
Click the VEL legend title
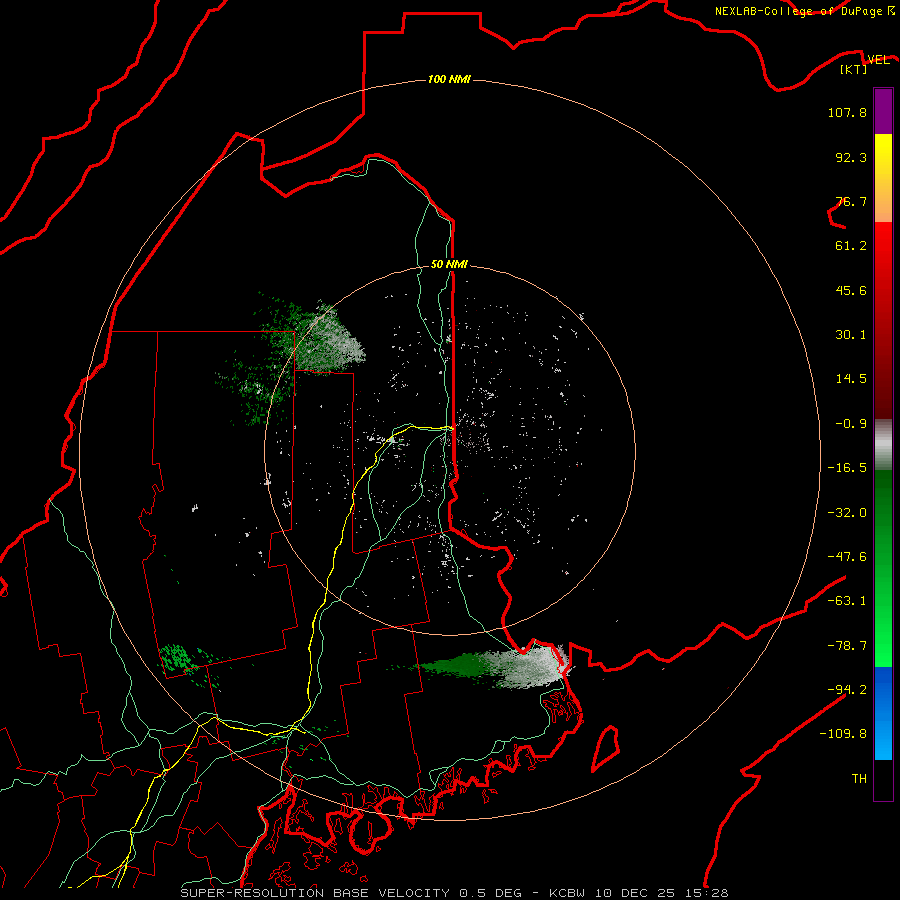[x=878, y=60]
